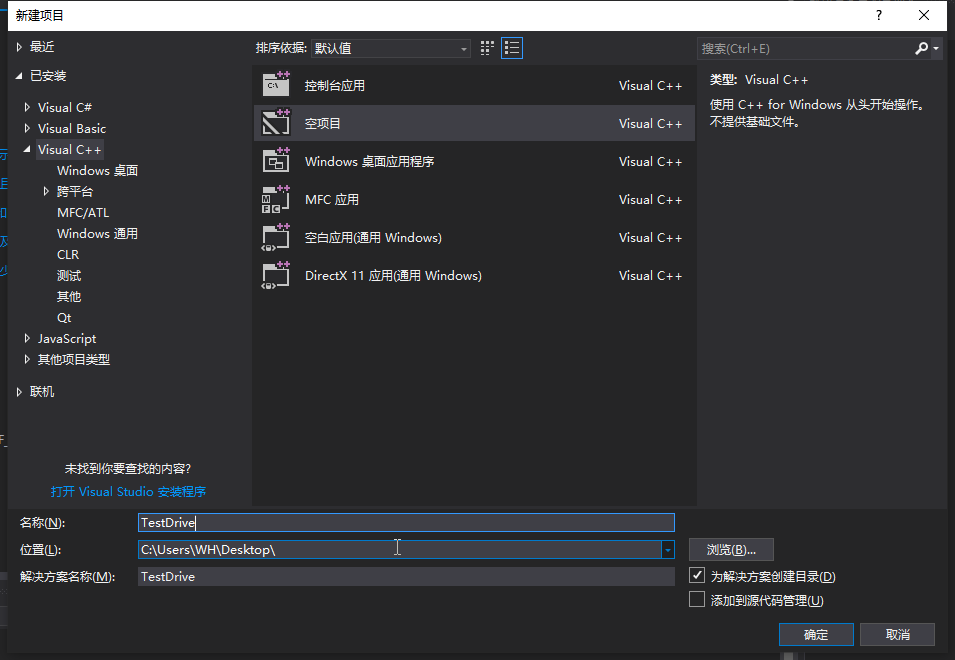Image resolution: width=955 pixels, height=660 pixels.
Task: Click the MFC application template icon
Action: (x=276, y=199)
